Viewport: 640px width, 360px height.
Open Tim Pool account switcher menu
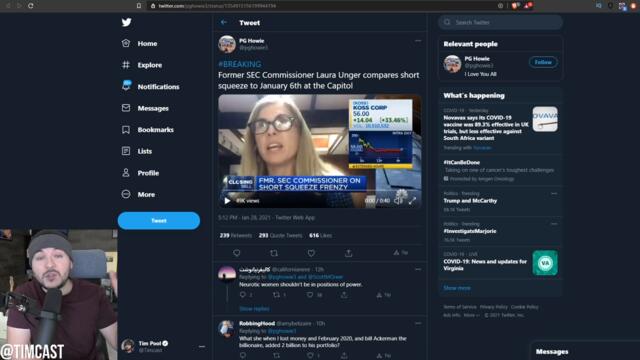click(x=163, y=346)
